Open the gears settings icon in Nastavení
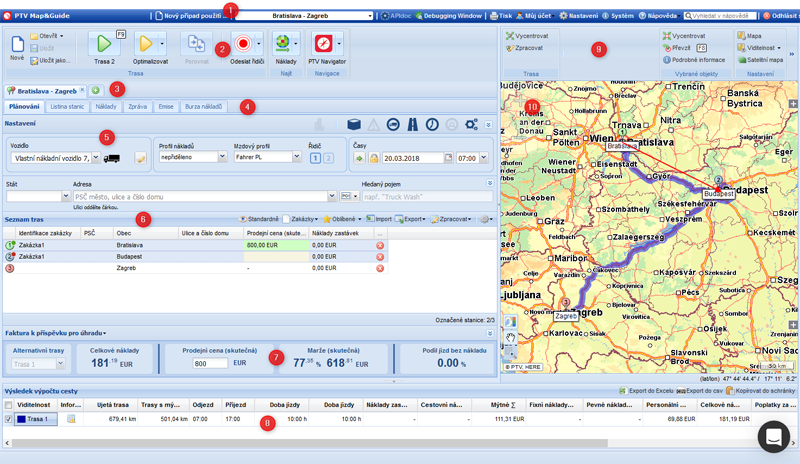This screenshot has height=464, width=800. [x=471, y=125]
